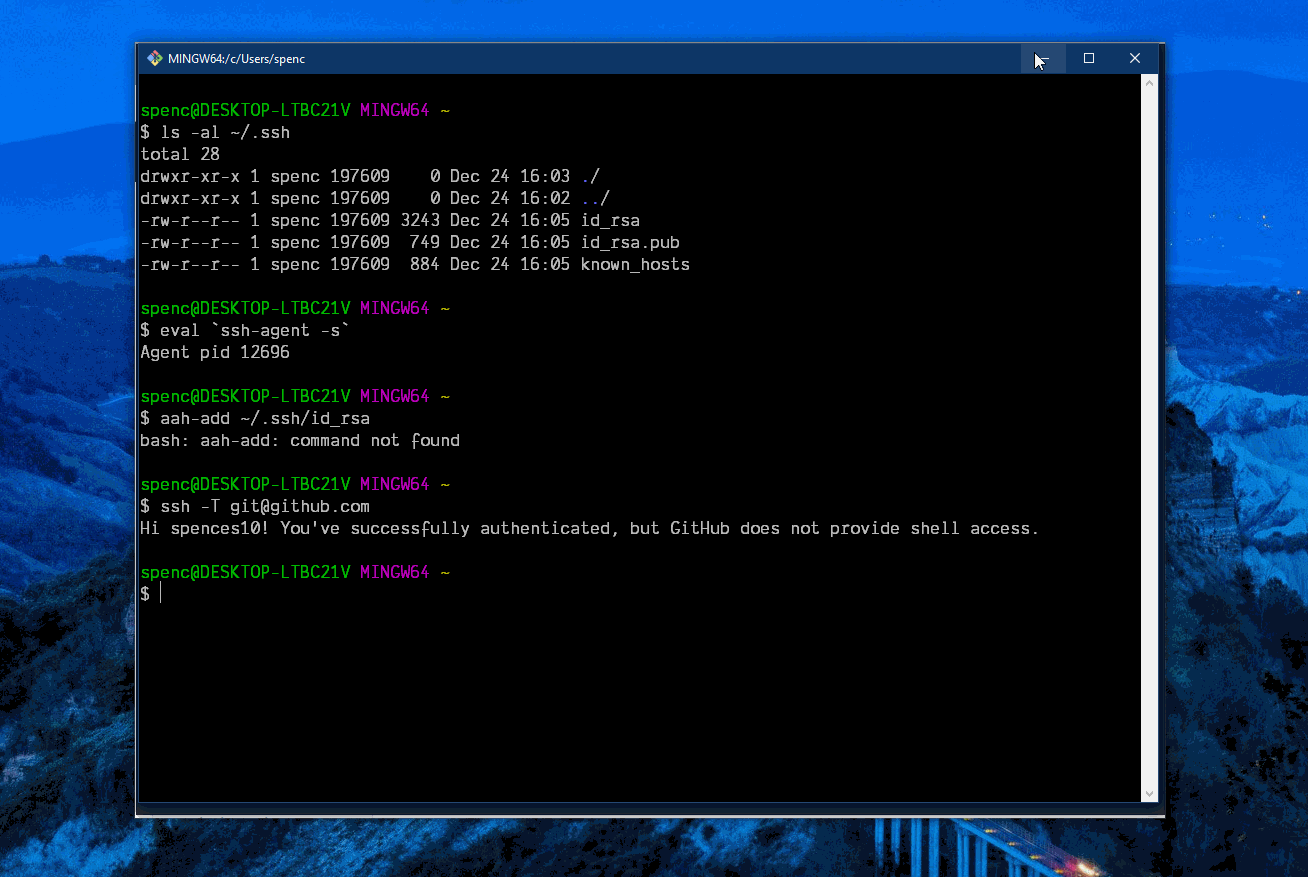Image resolution: width=1308 pixels, height=877 pixels.
Task: Close the MINGW64 terminal window
Action: [x=1135, y=59]
